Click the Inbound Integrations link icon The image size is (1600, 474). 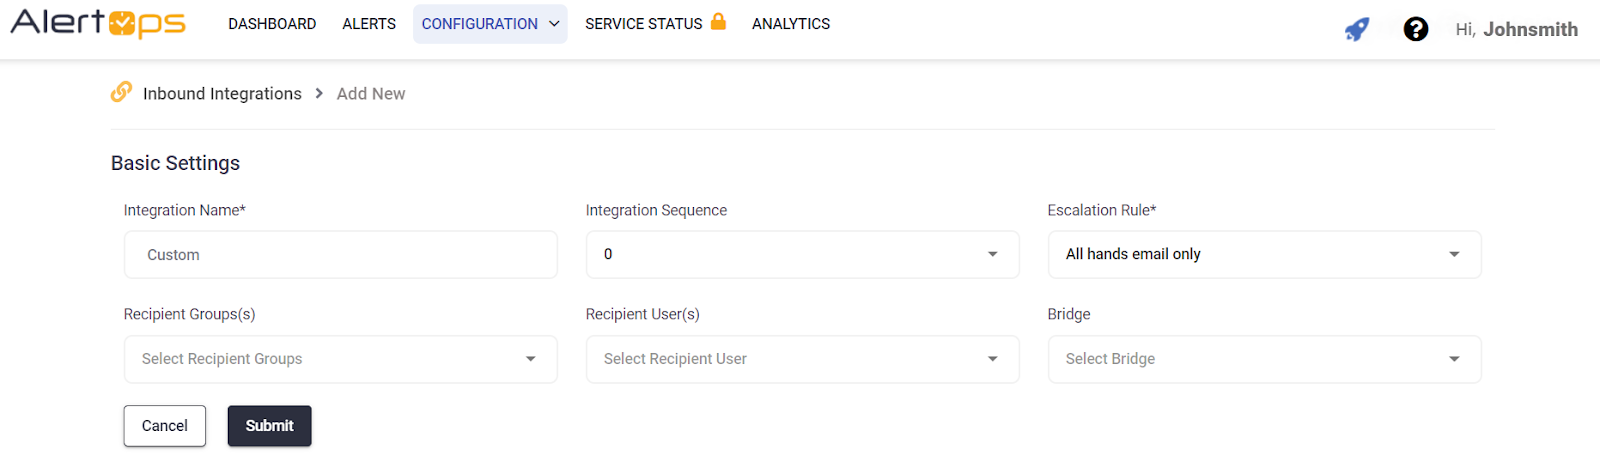click(x=121, y=92)
